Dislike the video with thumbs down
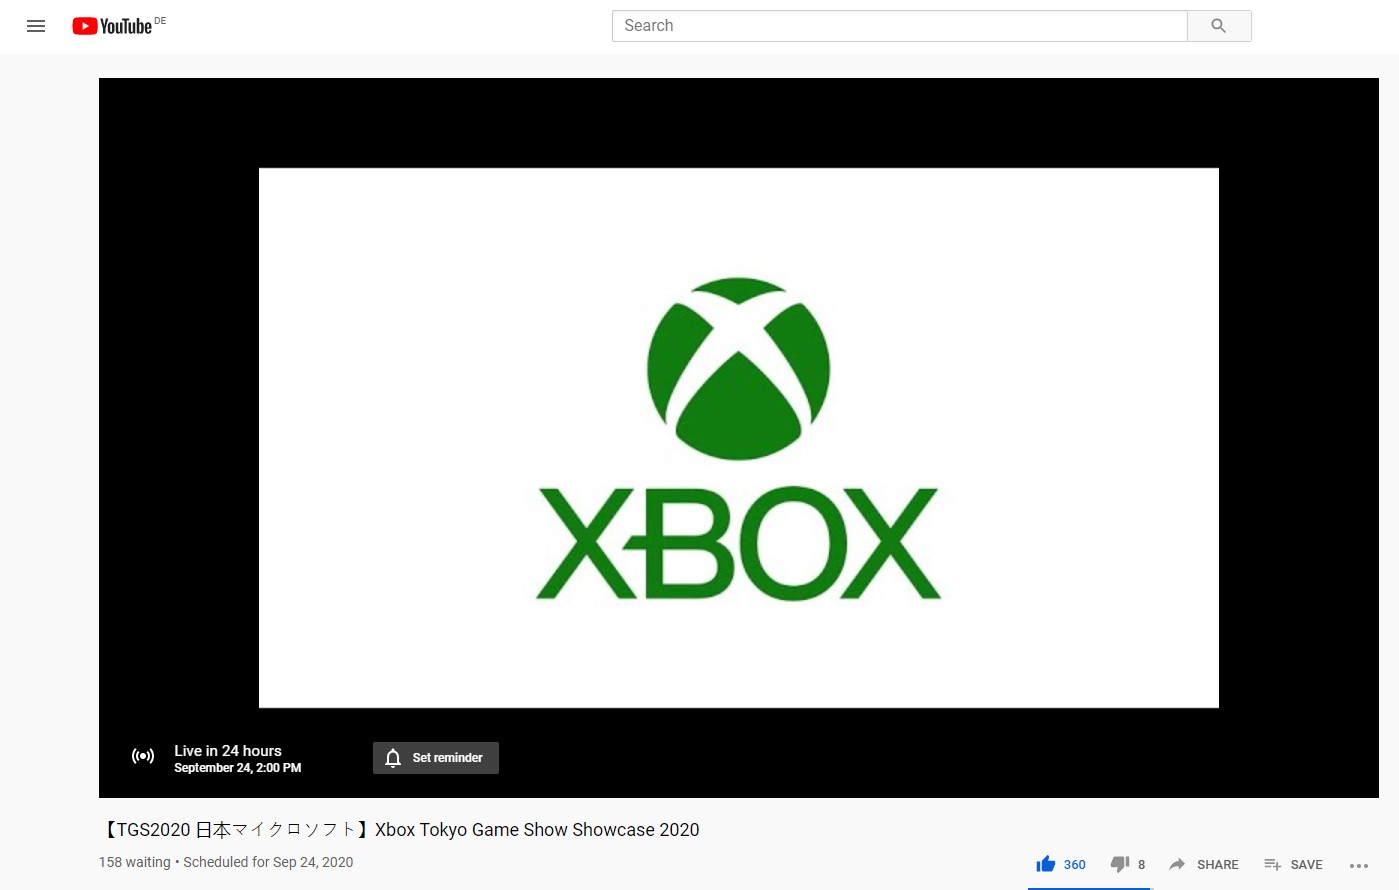Viewport: 1399px width, 890px height. point(1120,864)
